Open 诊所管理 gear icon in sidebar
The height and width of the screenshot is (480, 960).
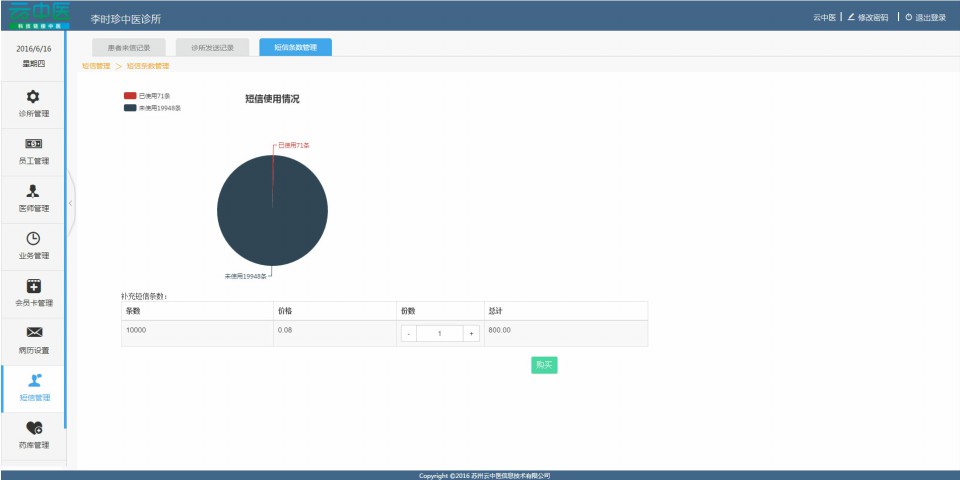click(33, 97)
